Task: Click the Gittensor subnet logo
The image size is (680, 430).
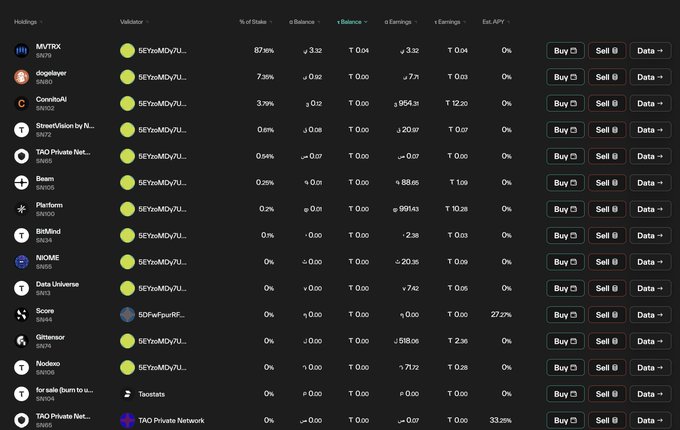Action: pos(21,341)
